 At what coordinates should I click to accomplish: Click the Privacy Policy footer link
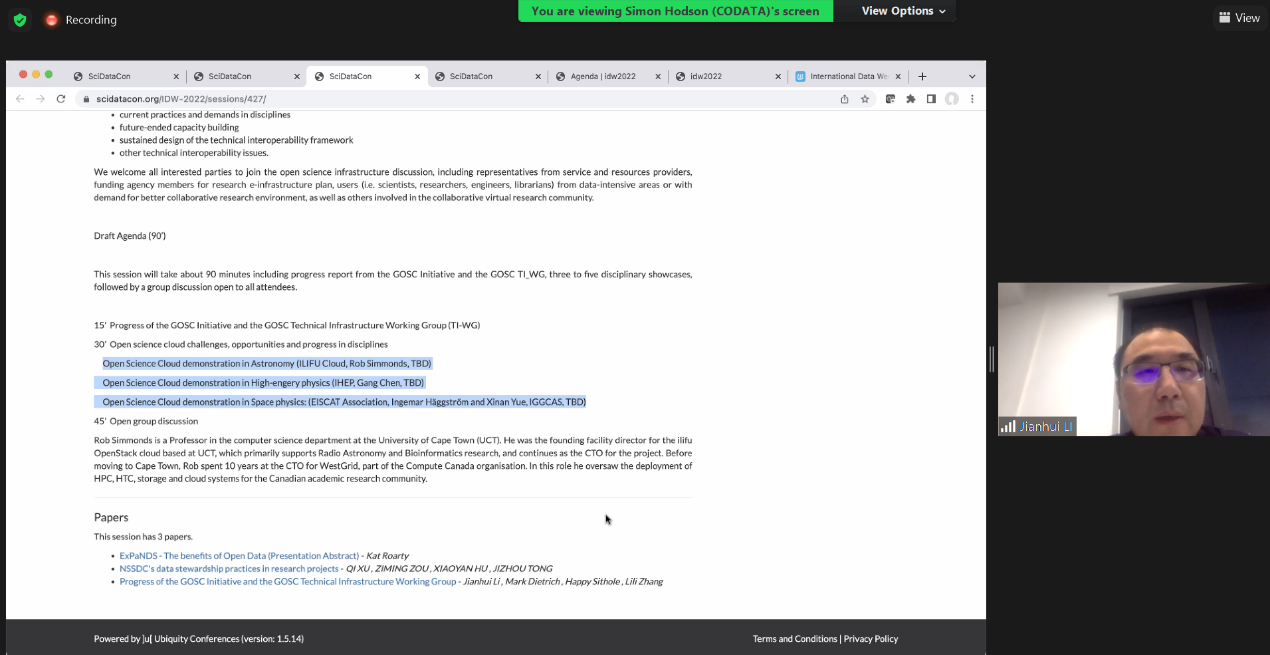870,639
